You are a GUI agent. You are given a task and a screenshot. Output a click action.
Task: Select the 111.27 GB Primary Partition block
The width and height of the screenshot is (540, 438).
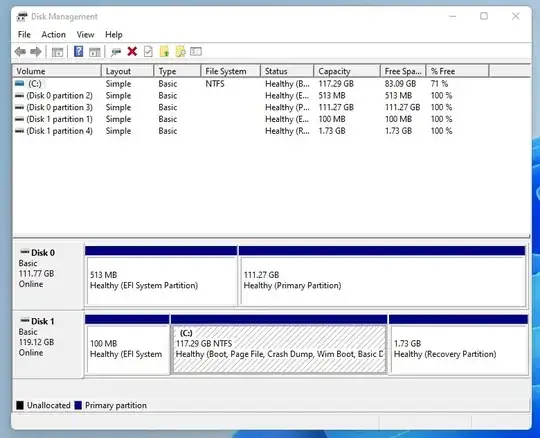pos(382,276)
